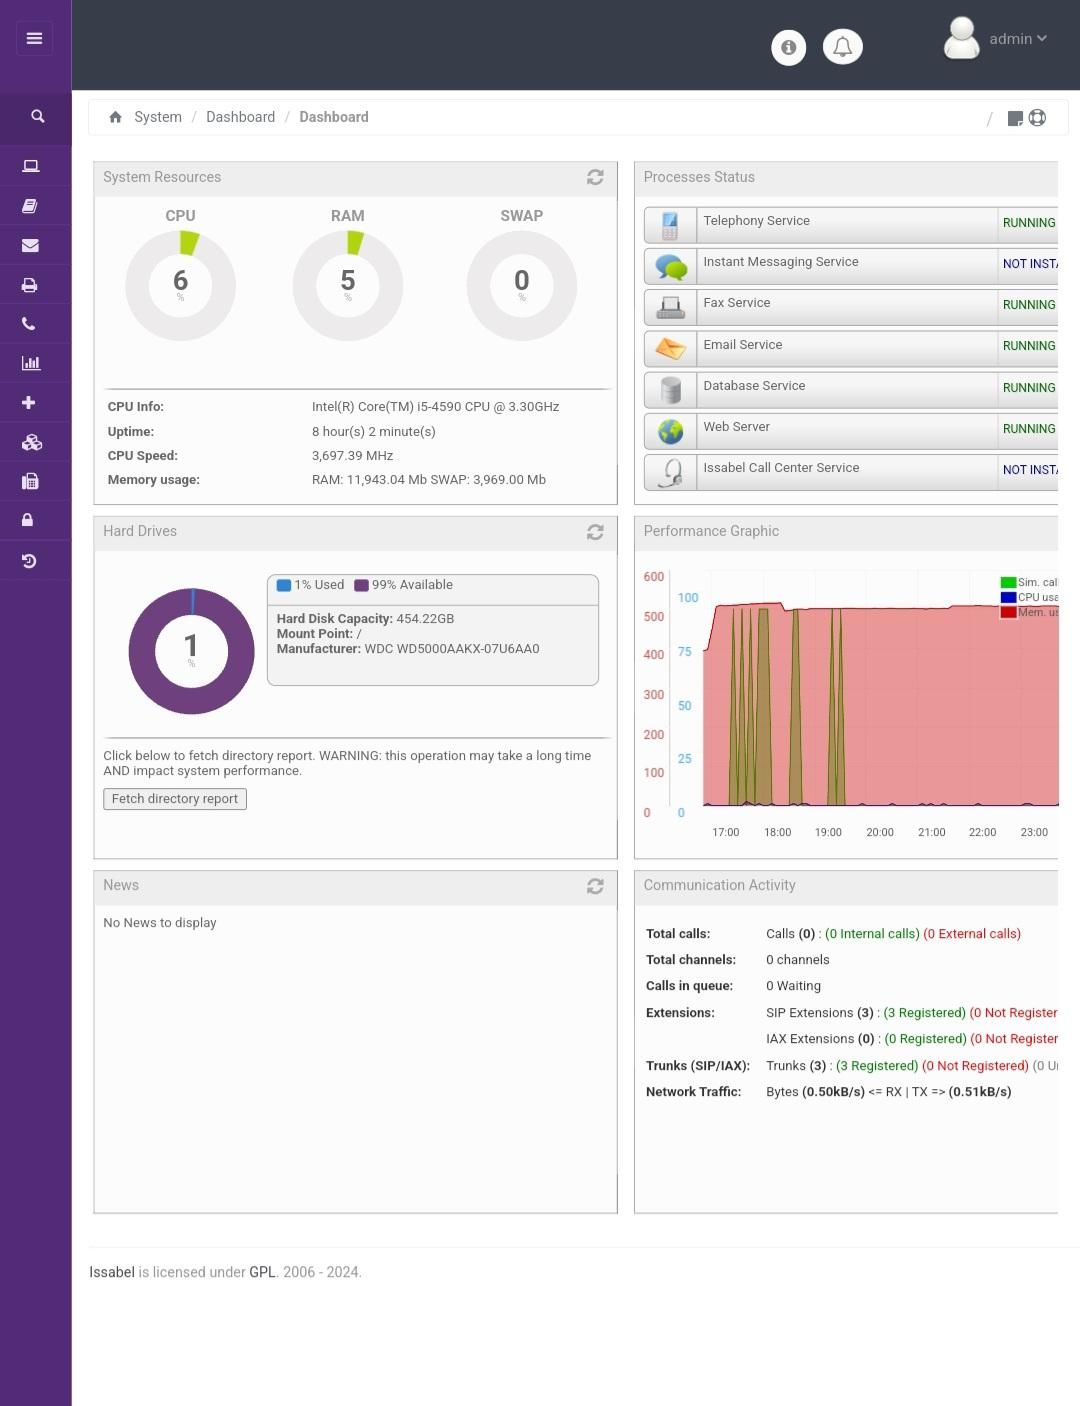Open the System menu laptop icon
Image resolution: width=1080 pixels, height=1406 pixels.
tap(31, 166)
